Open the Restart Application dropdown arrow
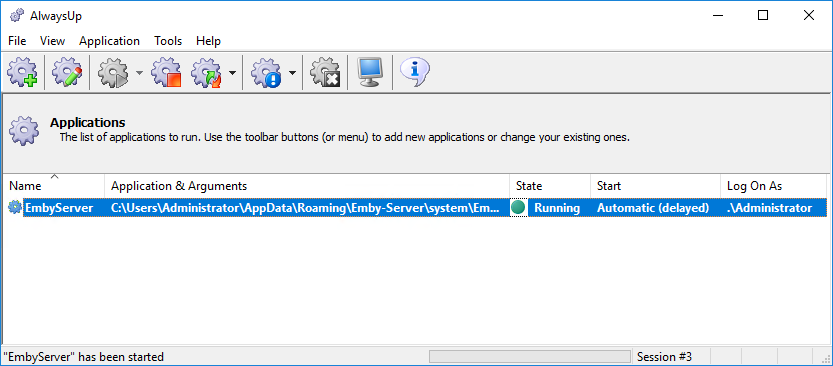The width and height of the screenshot is (833, 366). (x=232, y=73)
